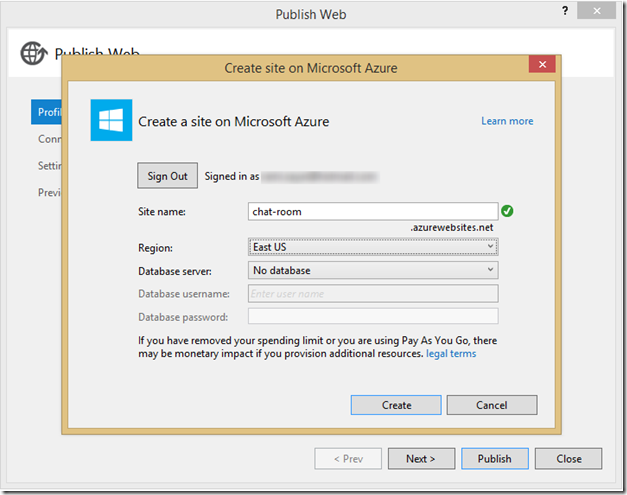Open the Region dropdown showing East US
Screen dimensions: 627x495
(x=373, y=247)
